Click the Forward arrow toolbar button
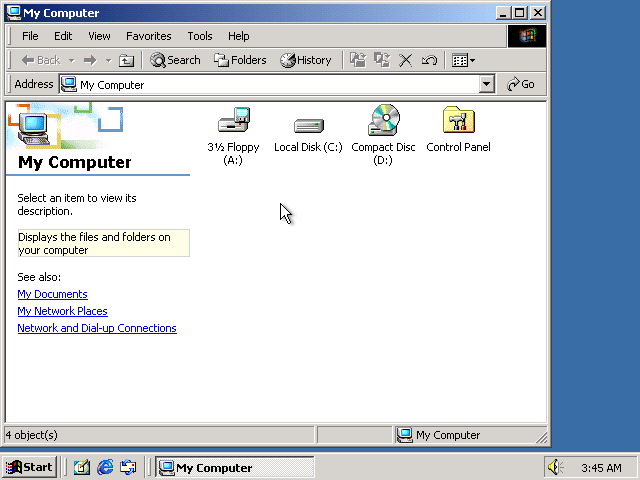The height and width of the screenshot is (480, 640). (90, 60)
